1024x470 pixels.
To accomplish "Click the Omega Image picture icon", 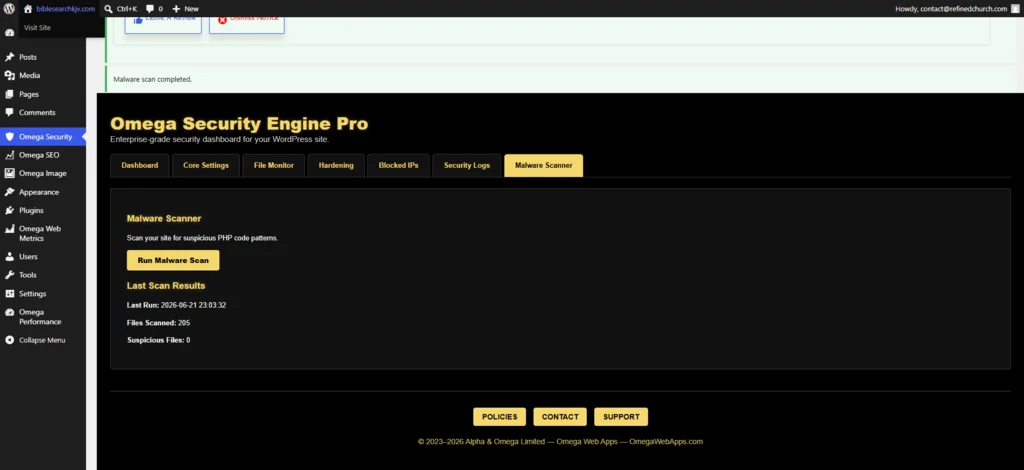I will pyautogui.click(x=9, y=173).
